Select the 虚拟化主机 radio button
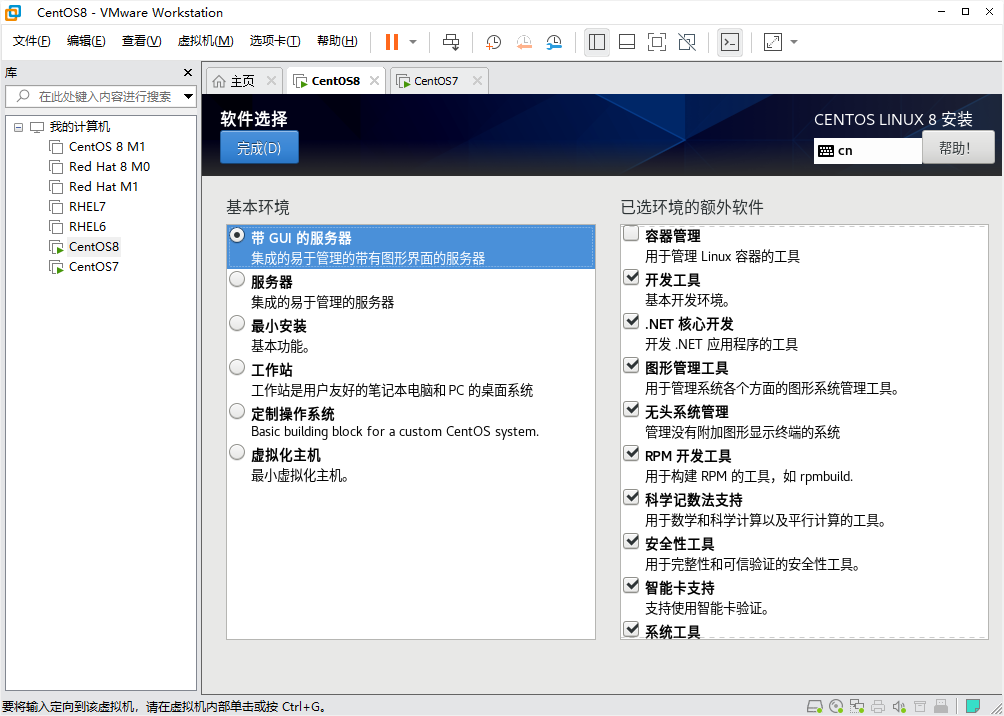Screen dimensions: 1004x716 pyautogui.click(x=237, y=453)
